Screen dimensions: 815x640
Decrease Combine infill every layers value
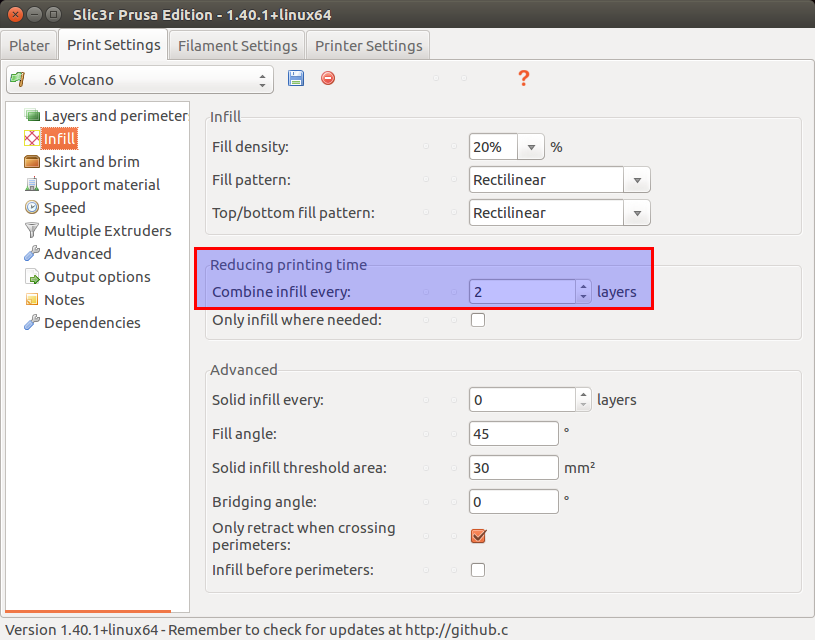coord(583,297)
